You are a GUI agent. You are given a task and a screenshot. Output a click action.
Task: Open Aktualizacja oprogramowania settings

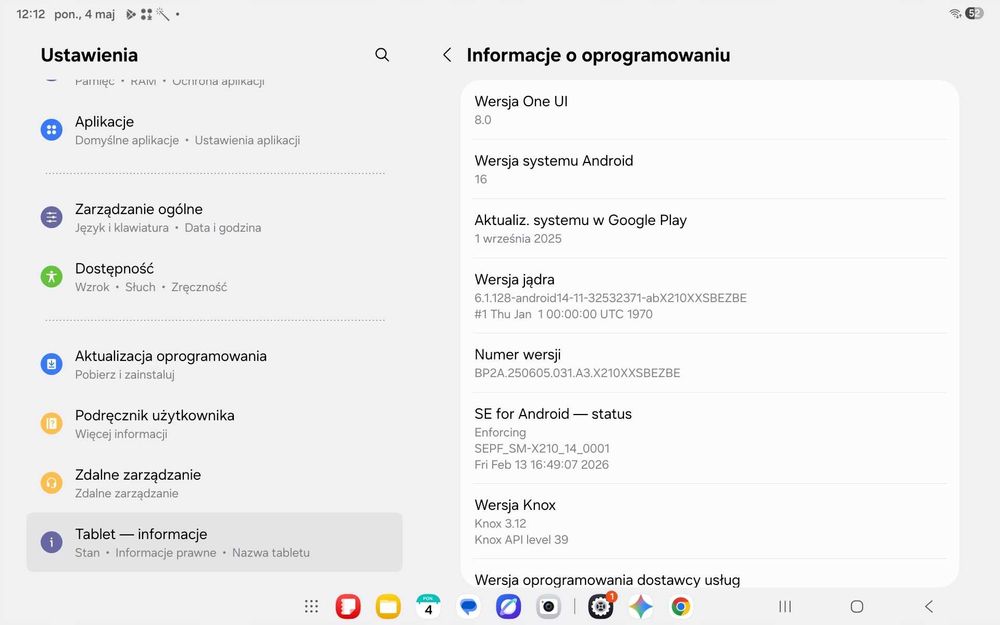[x=214, y=364]
